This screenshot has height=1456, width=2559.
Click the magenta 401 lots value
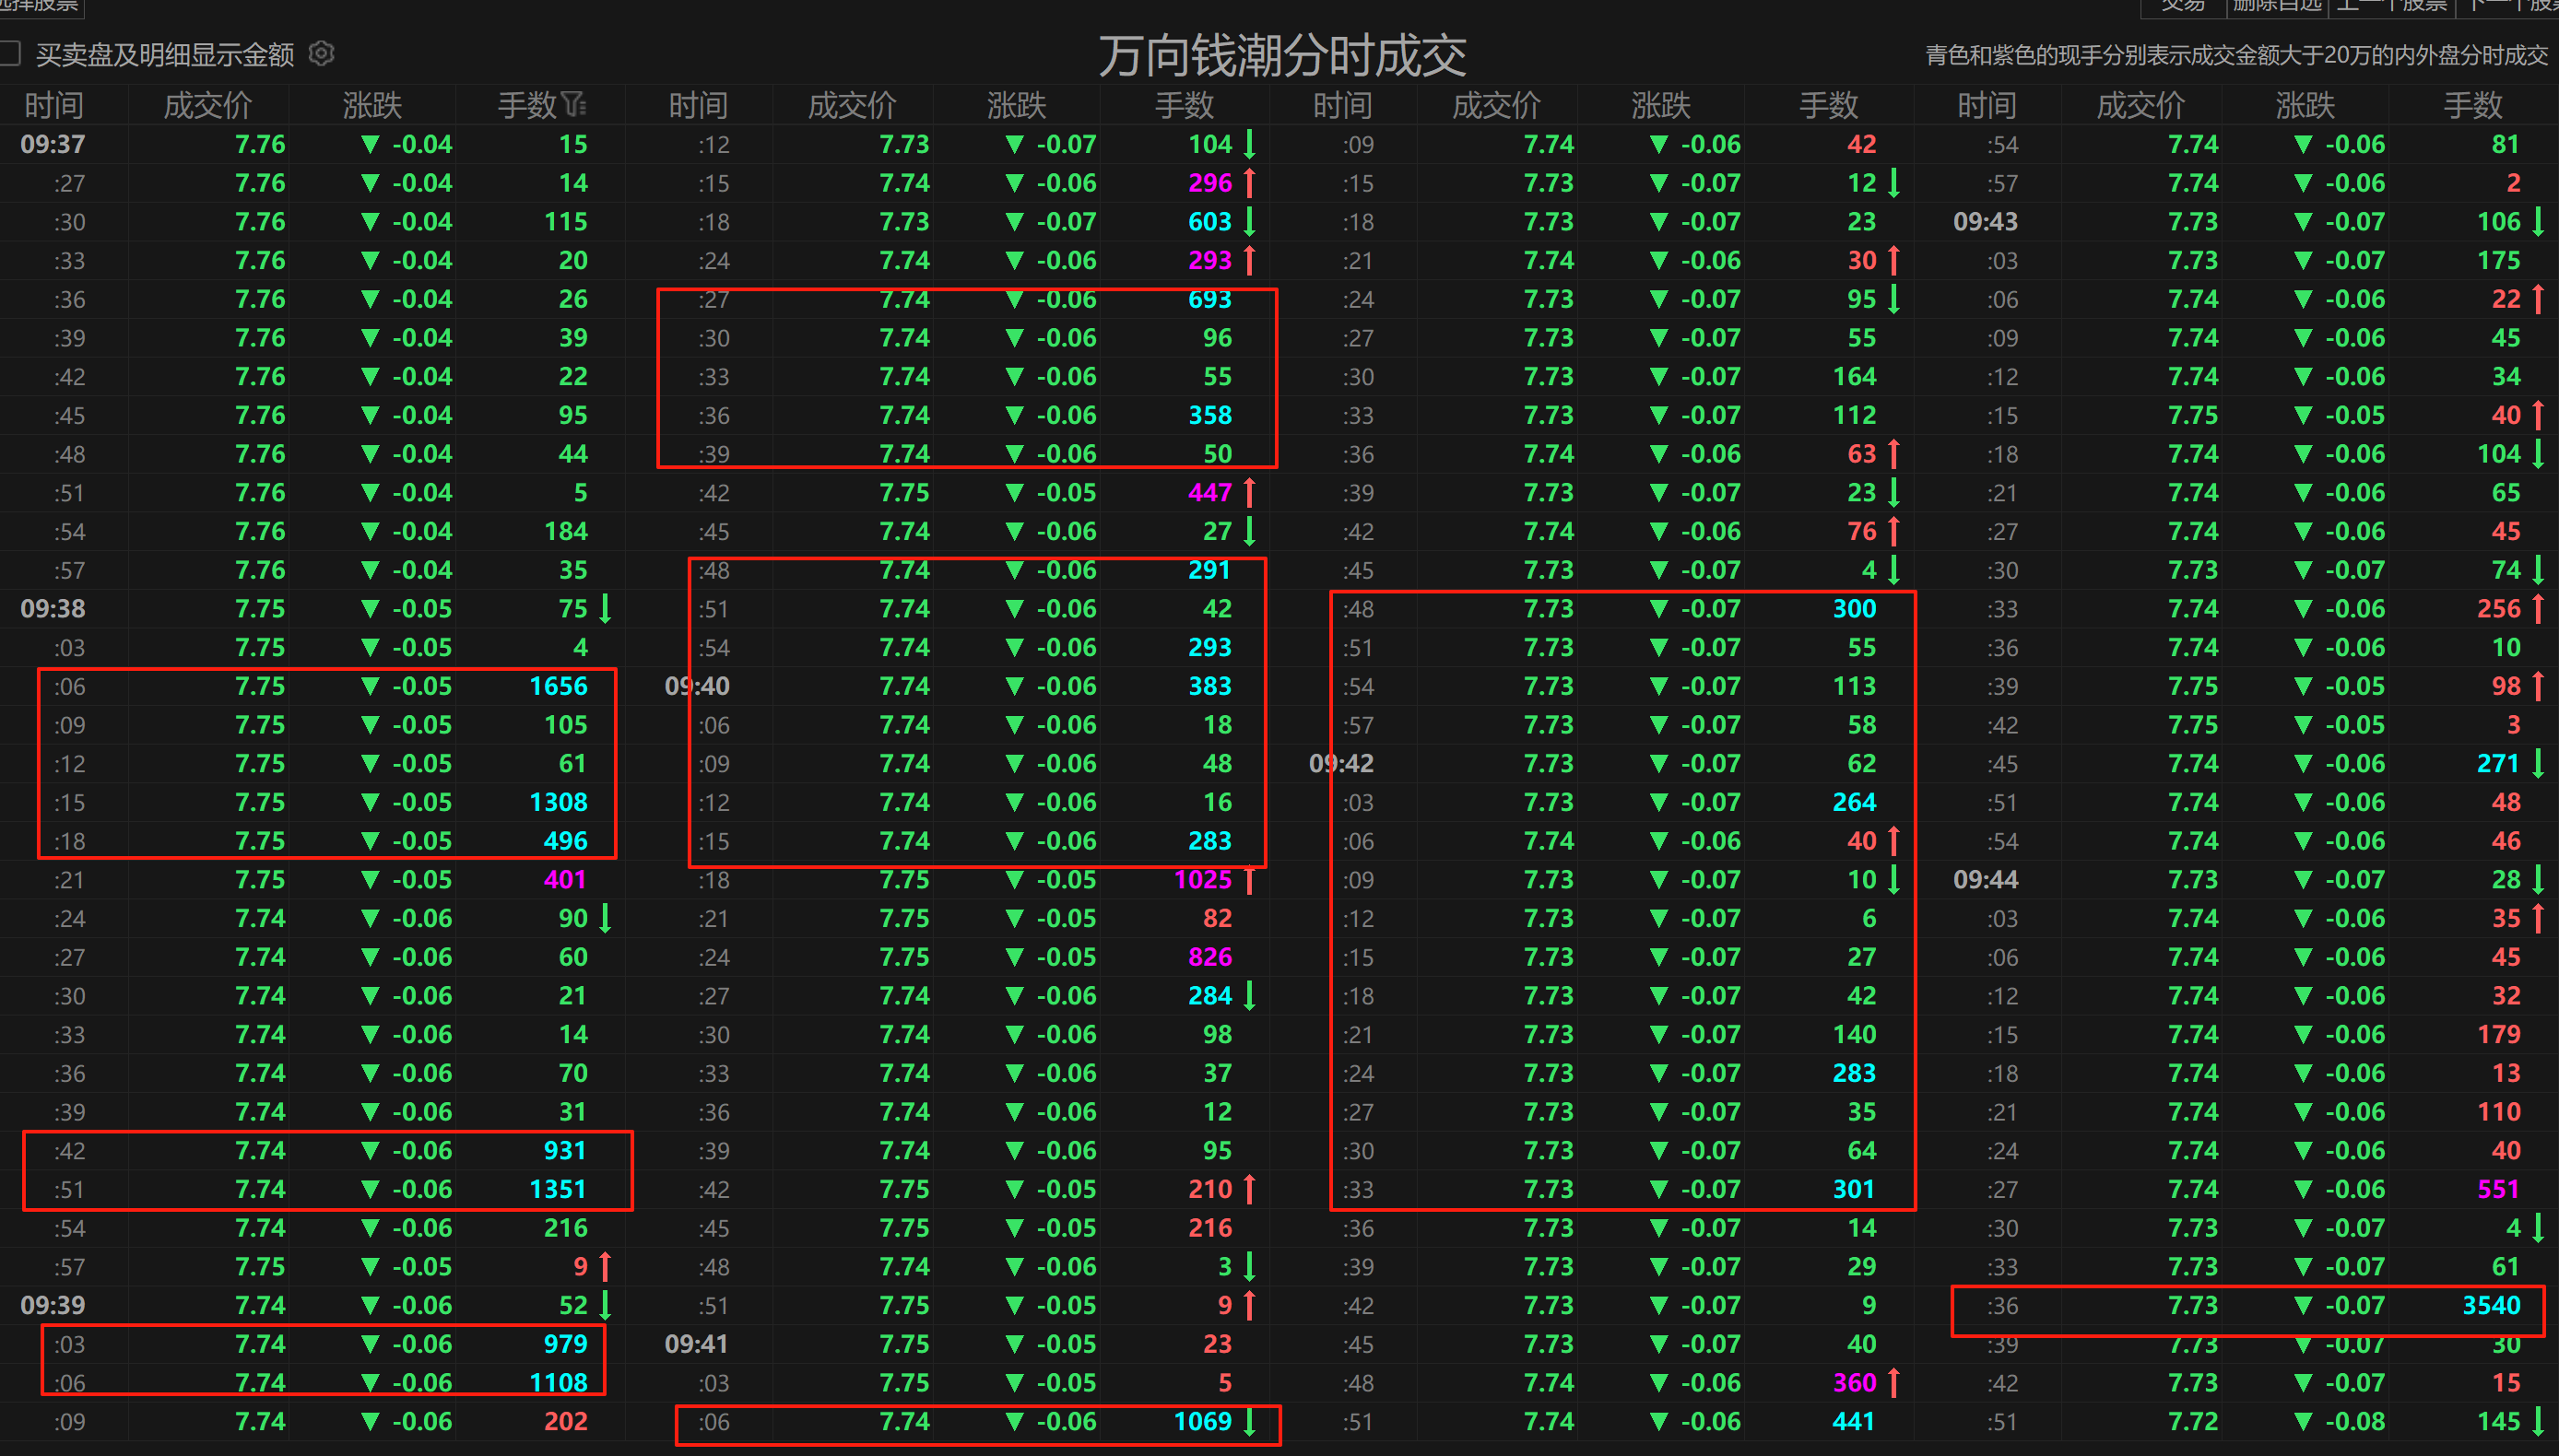click(x=565, y=879)
